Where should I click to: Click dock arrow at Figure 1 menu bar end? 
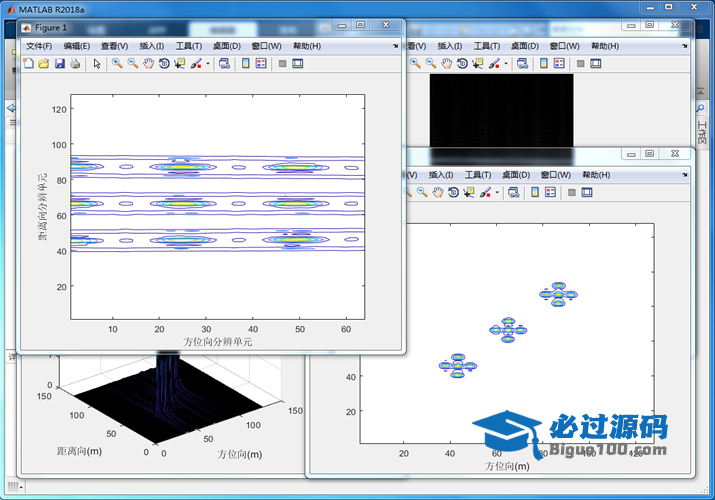pos(392,45)
